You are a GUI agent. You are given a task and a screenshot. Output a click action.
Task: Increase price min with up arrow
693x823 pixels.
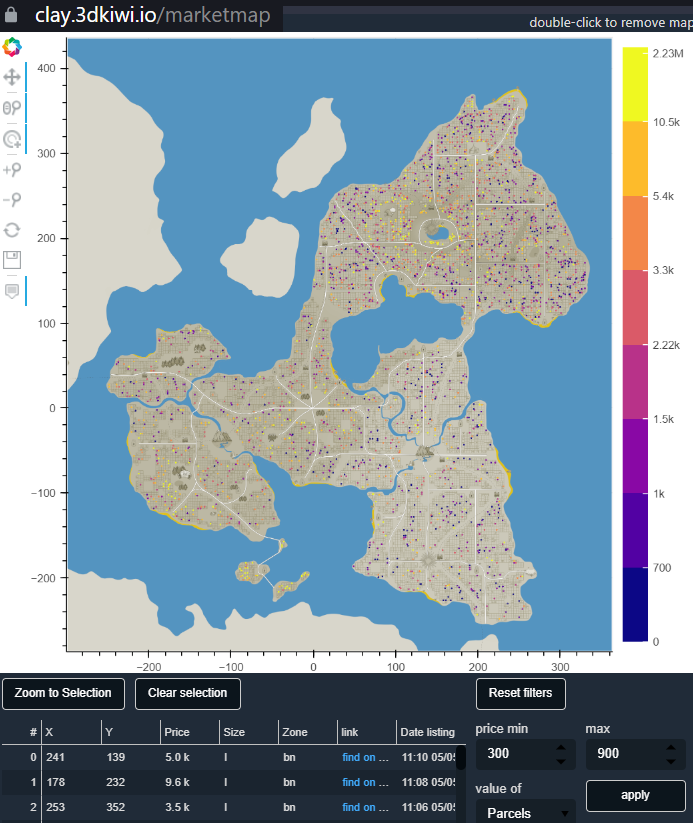(x=561, y=747)
